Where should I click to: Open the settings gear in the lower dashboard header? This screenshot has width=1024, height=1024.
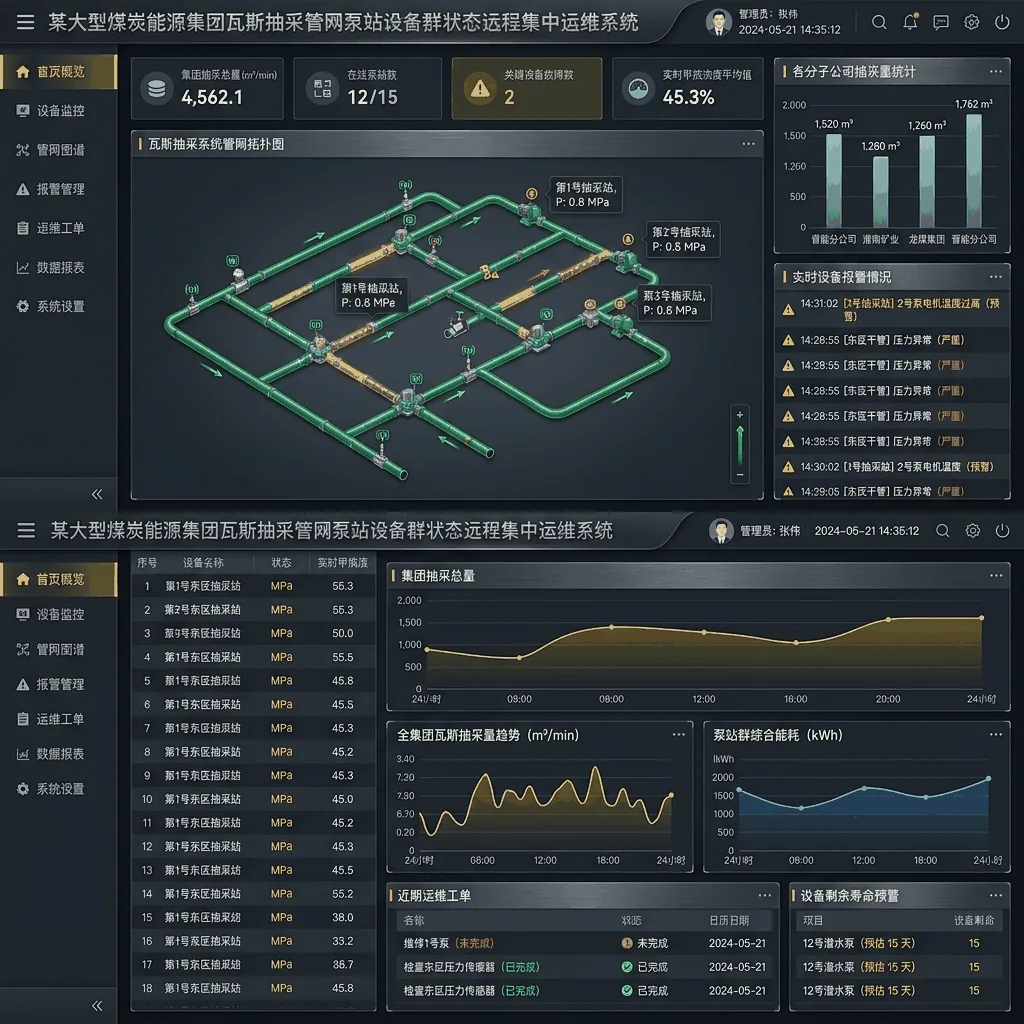[972, 531]
